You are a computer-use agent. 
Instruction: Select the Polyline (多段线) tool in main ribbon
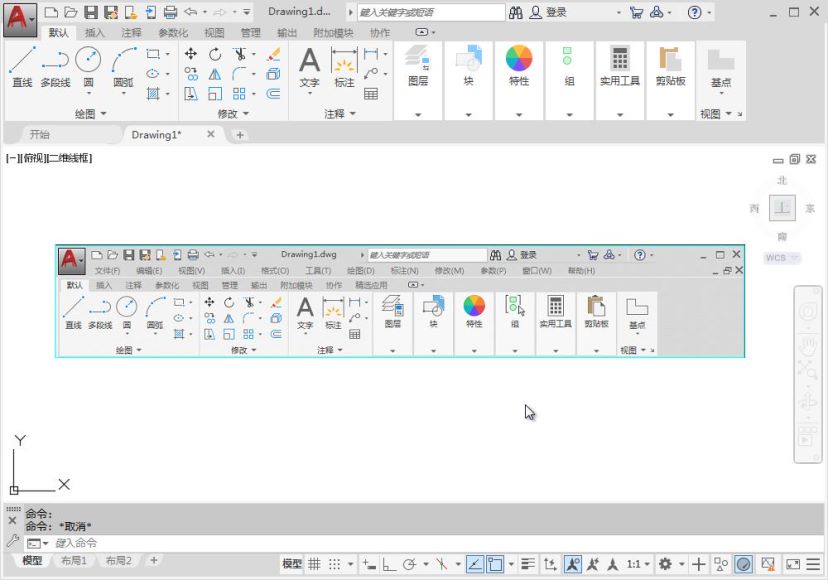coord(55,67)
